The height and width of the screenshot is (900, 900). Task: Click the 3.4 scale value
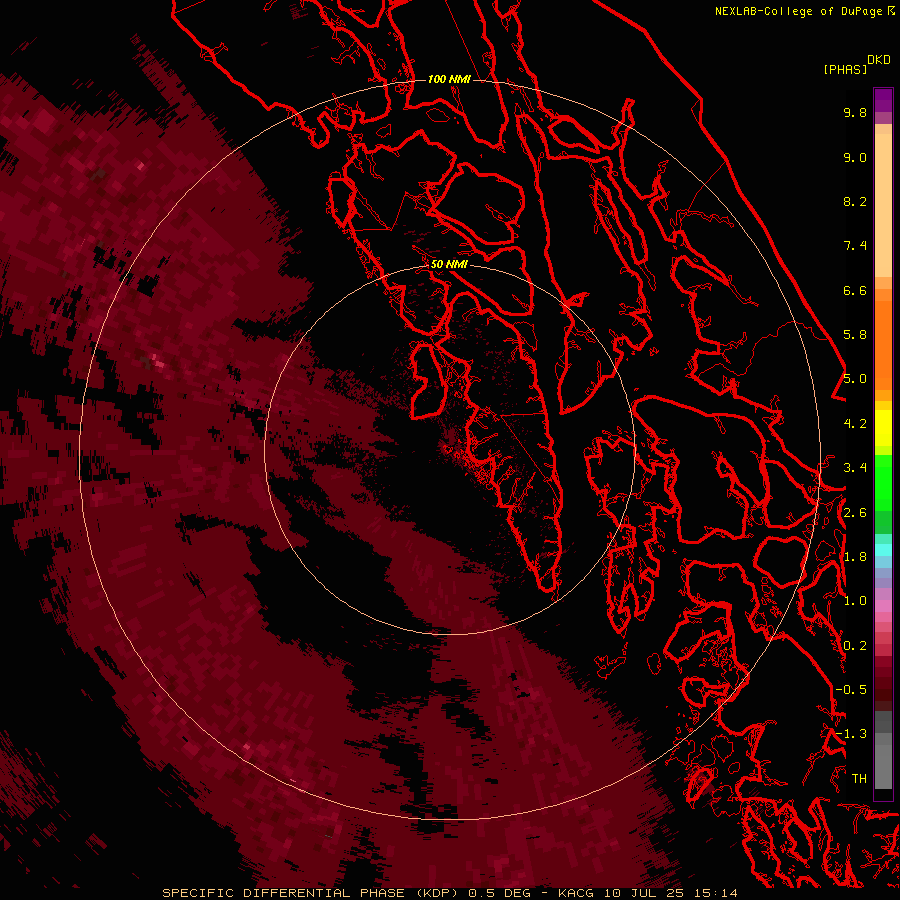855,468
